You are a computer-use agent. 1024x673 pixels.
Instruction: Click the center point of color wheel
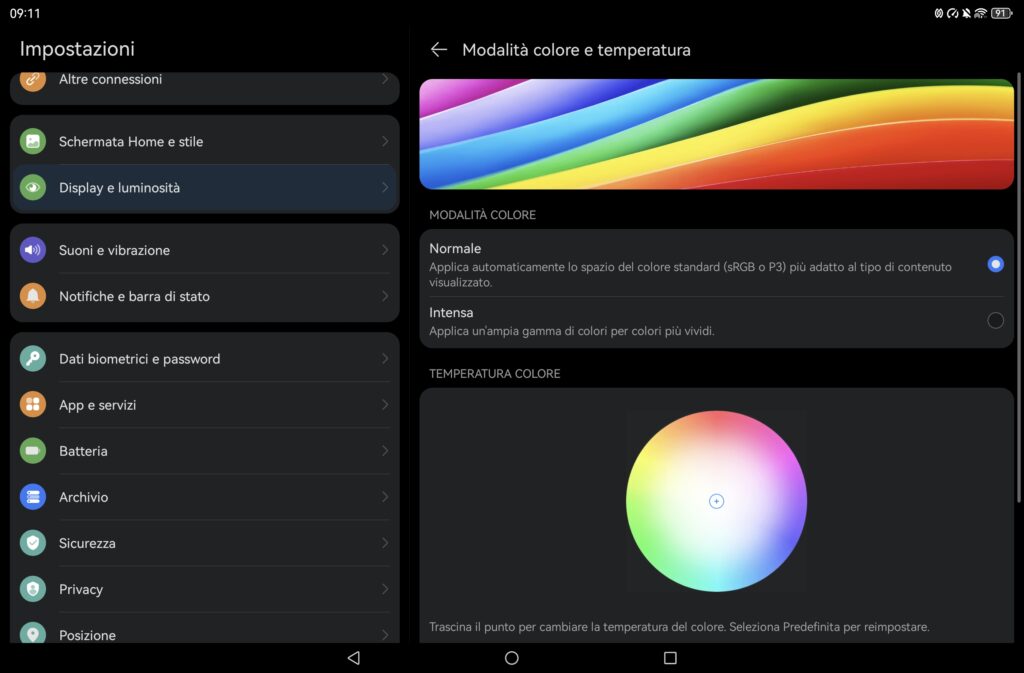(716, 501)
